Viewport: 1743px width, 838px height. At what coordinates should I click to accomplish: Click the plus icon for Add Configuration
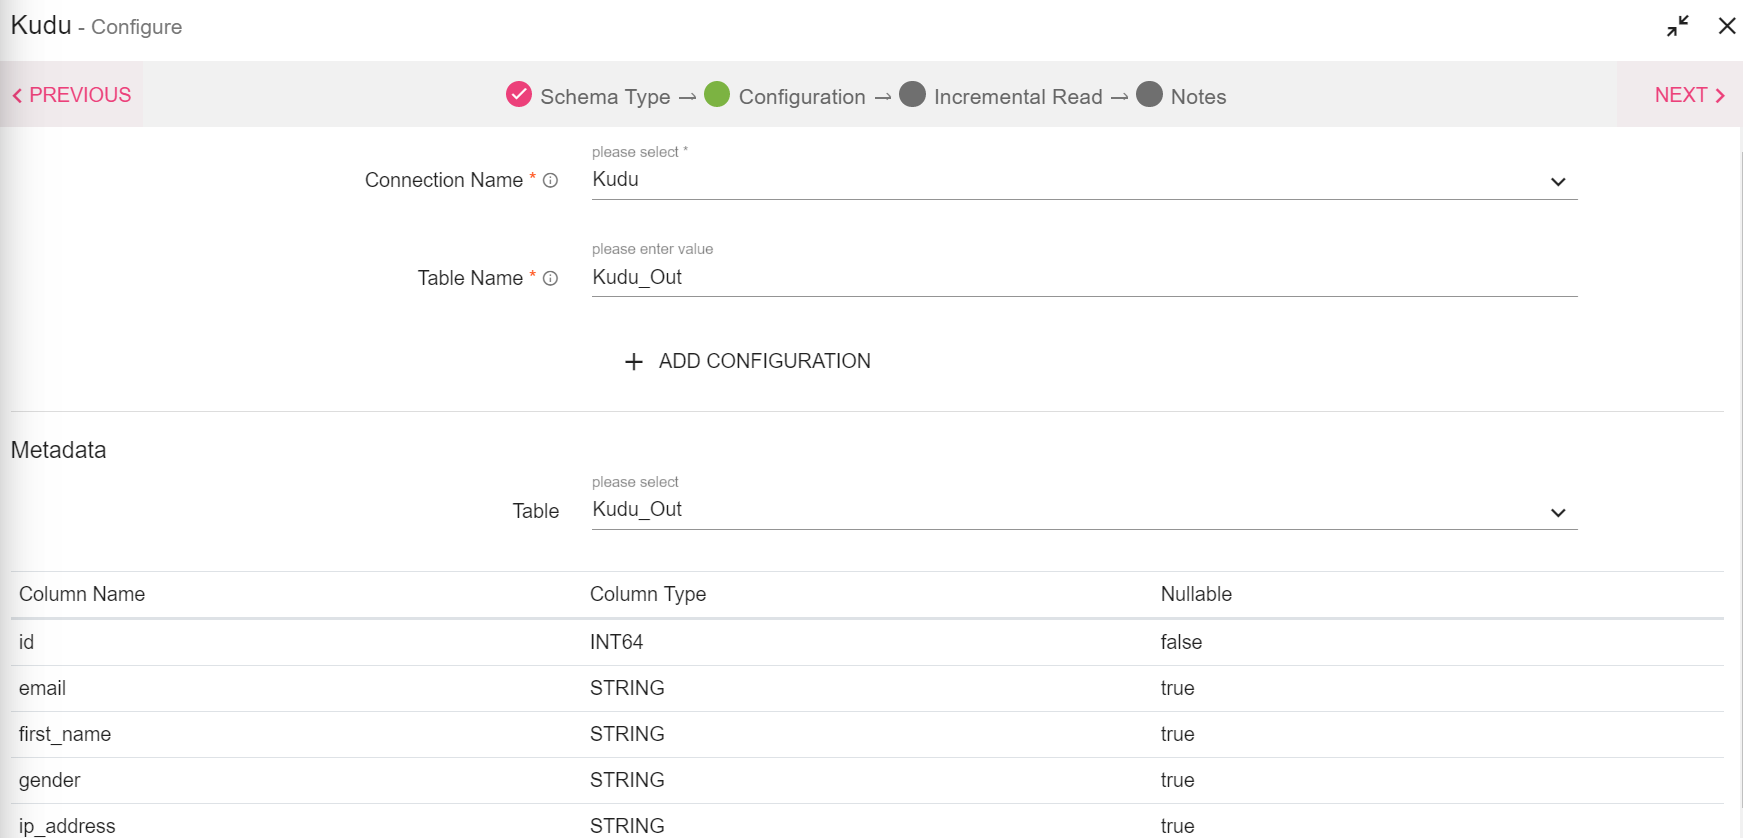634,362
